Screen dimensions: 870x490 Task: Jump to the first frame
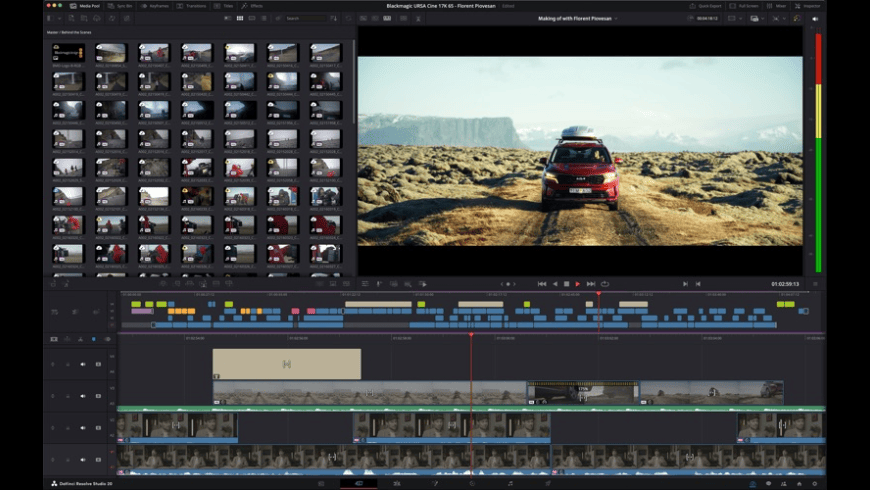(542, 284)
